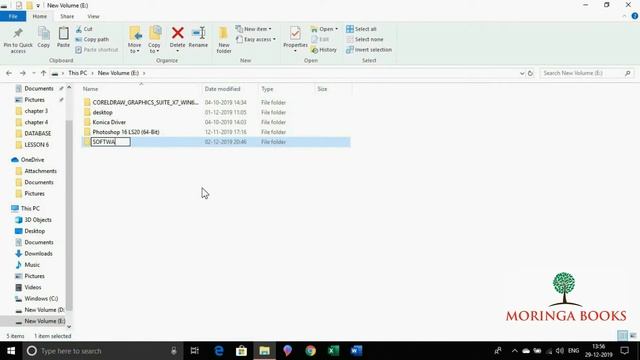The width and height of the screenshot is (640, 360).
Task: Open Downloads in navigation pane
Action: pos(38,253)
